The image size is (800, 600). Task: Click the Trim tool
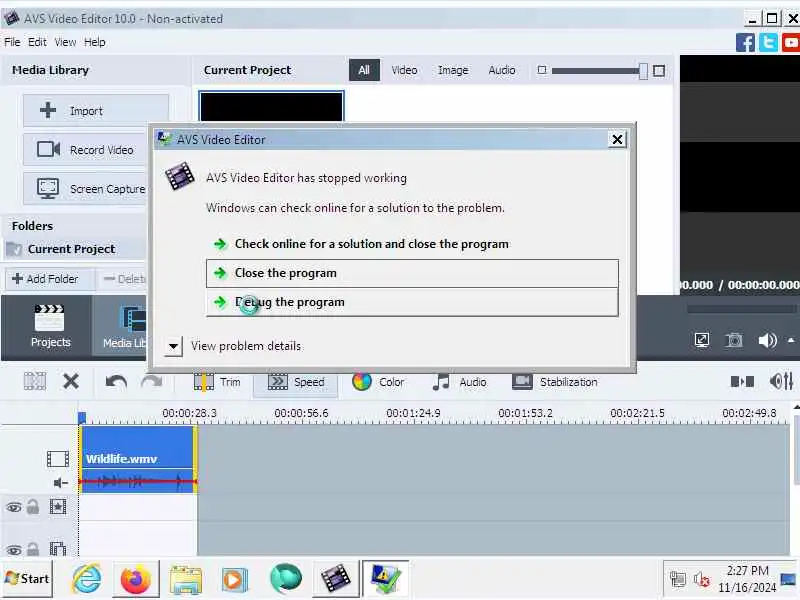click(217, 382)
